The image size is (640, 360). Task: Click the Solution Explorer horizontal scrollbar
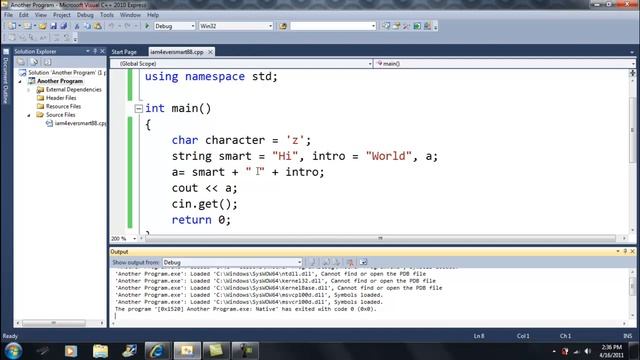[x=60, y=323]
